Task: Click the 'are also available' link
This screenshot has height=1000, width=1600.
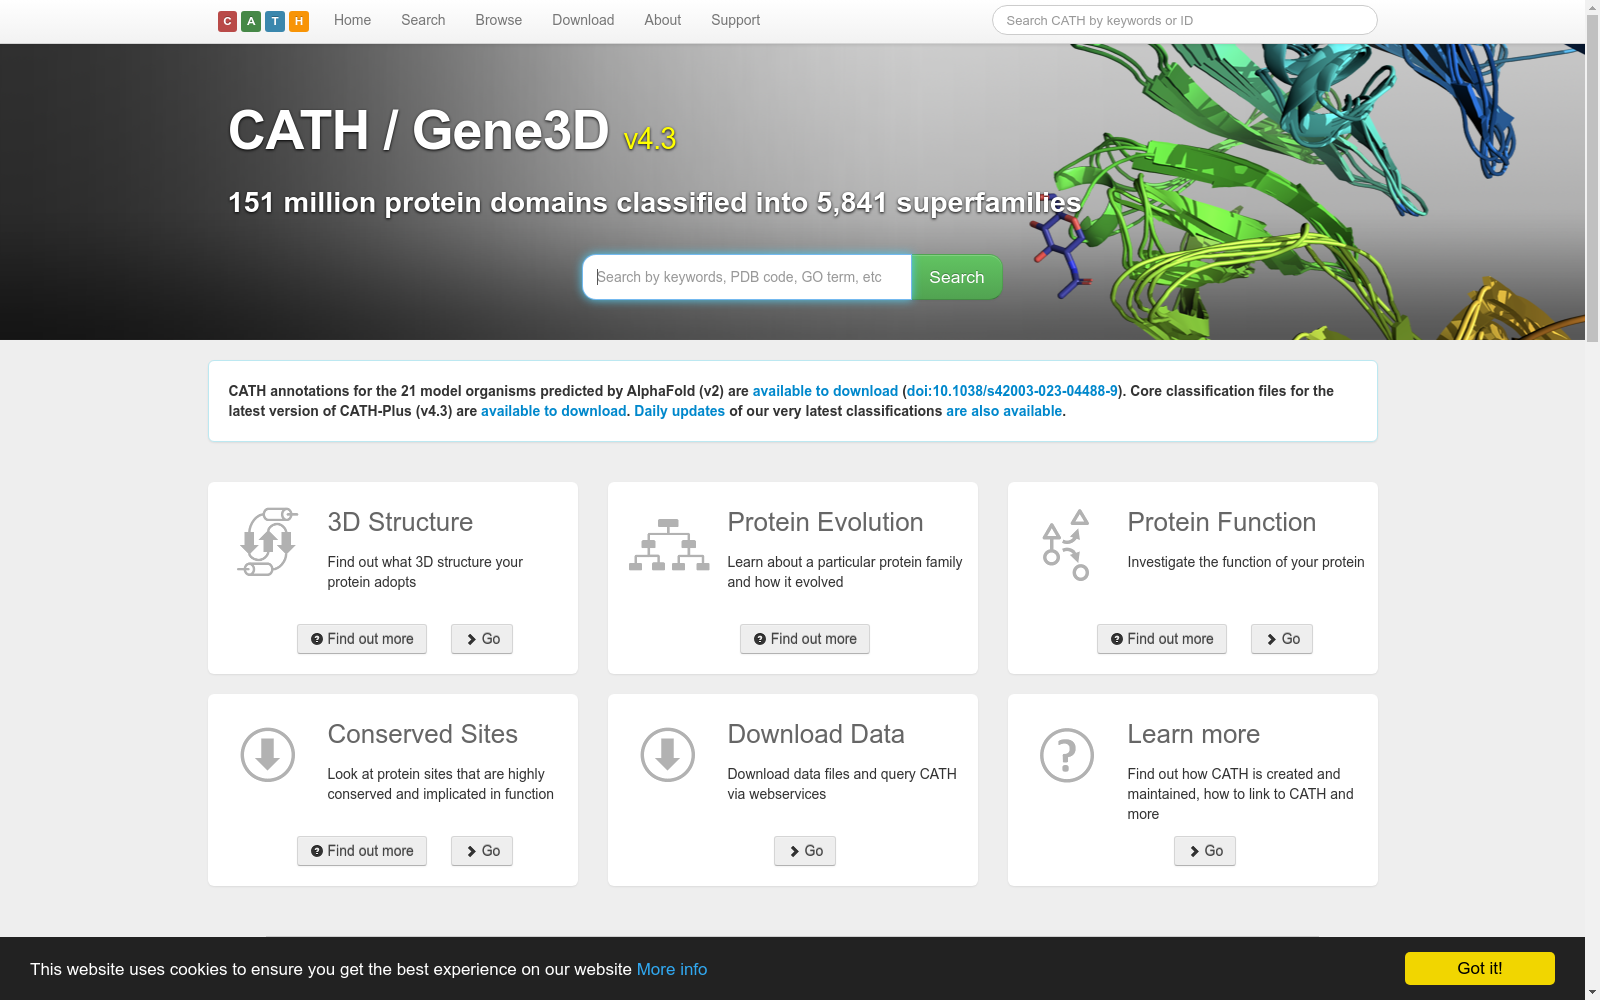Action: click(1004, 411)
